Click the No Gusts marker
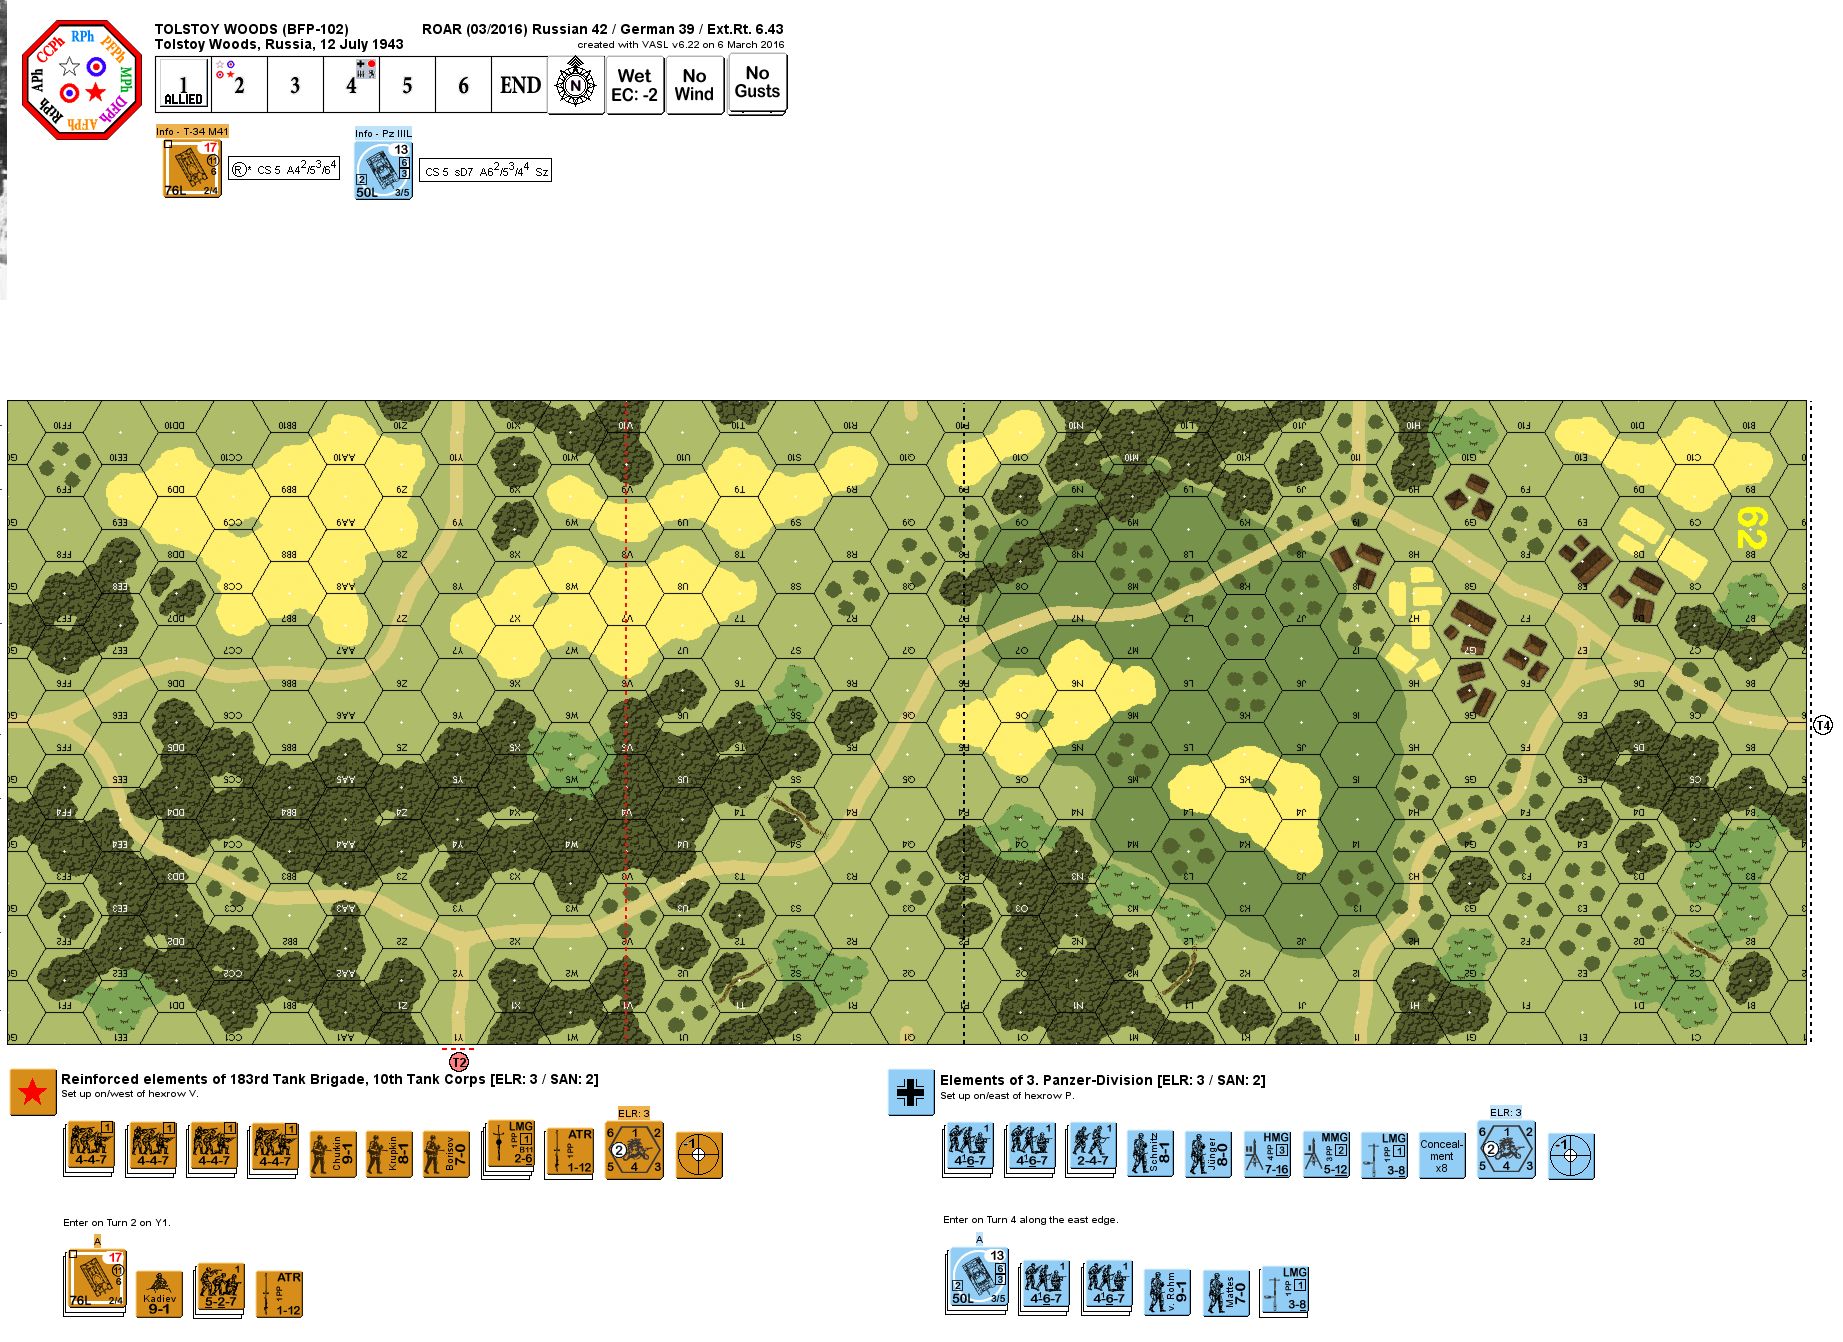This screenshot has width=1843, height=1342. (x=757, y=83)
